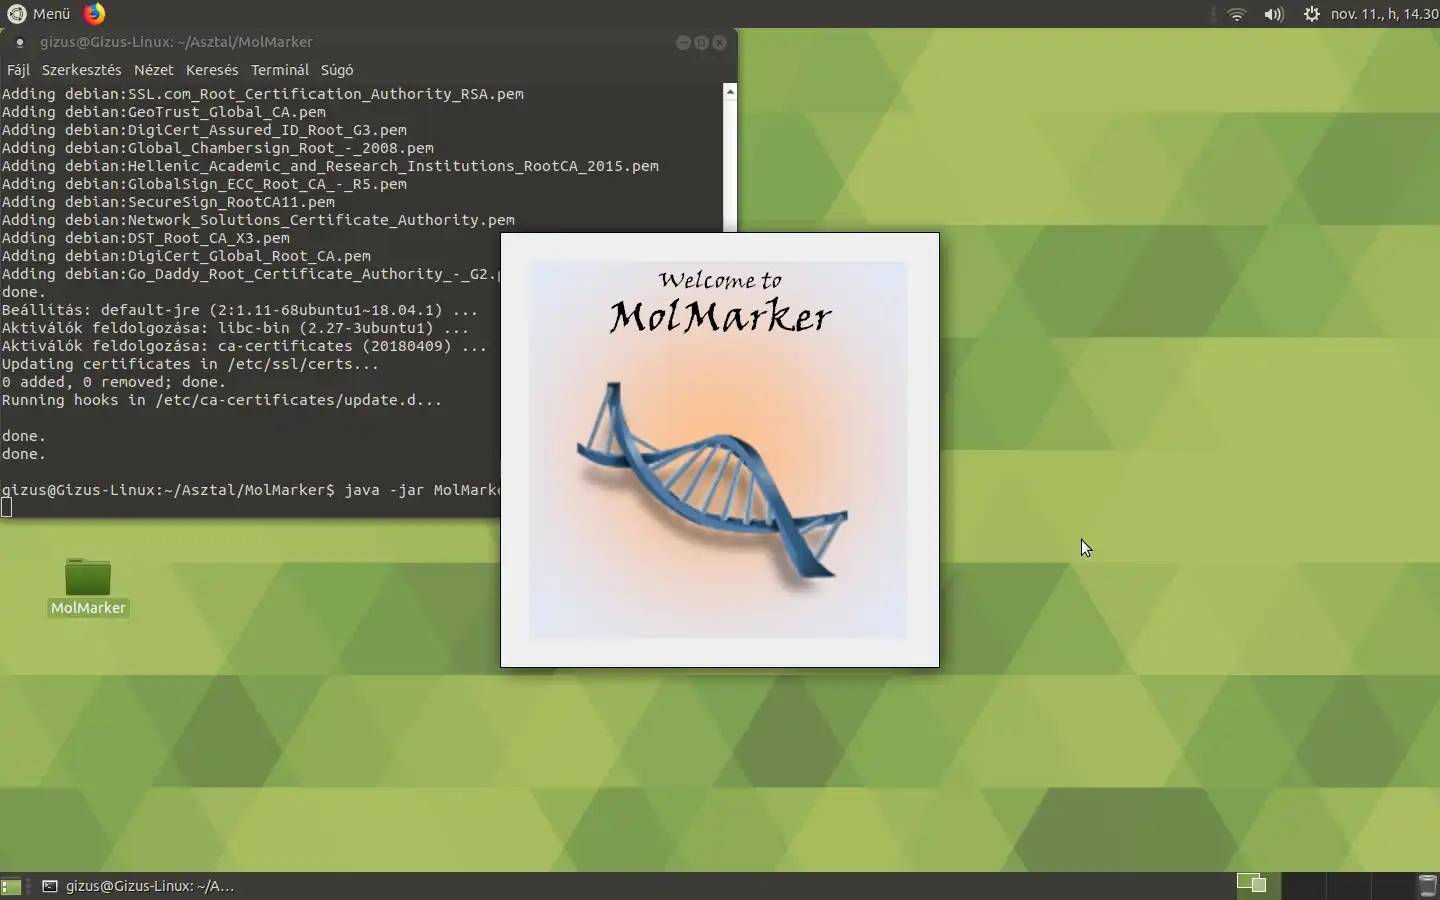
Task: Click the line "Adding debian:SecureSign_RootCA11.pem"
Action: click(x=168, y=202)
